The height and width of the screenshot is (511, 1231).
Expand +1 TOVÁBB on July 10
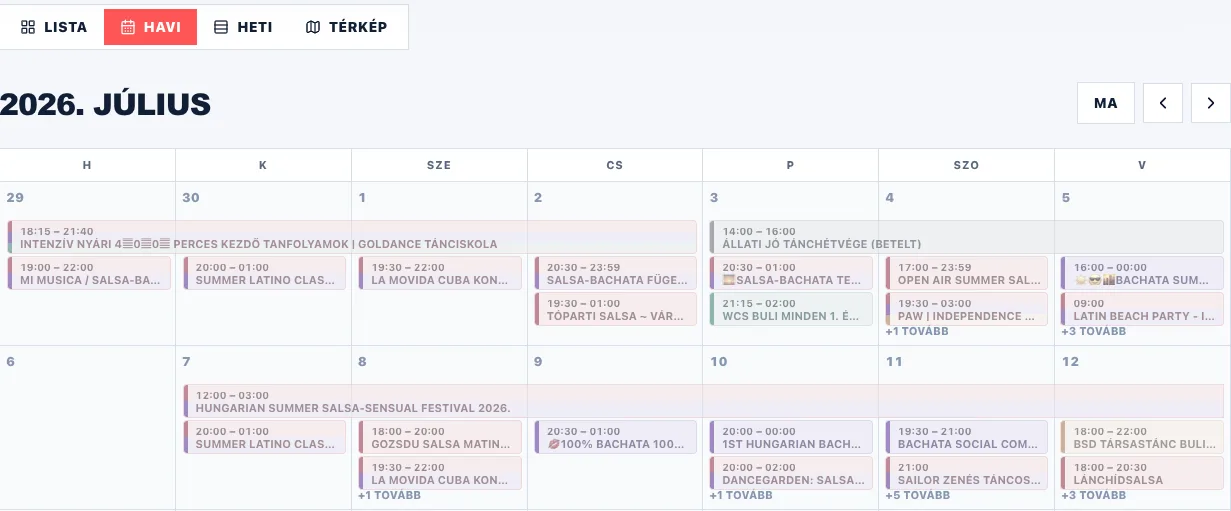(742, 495)
